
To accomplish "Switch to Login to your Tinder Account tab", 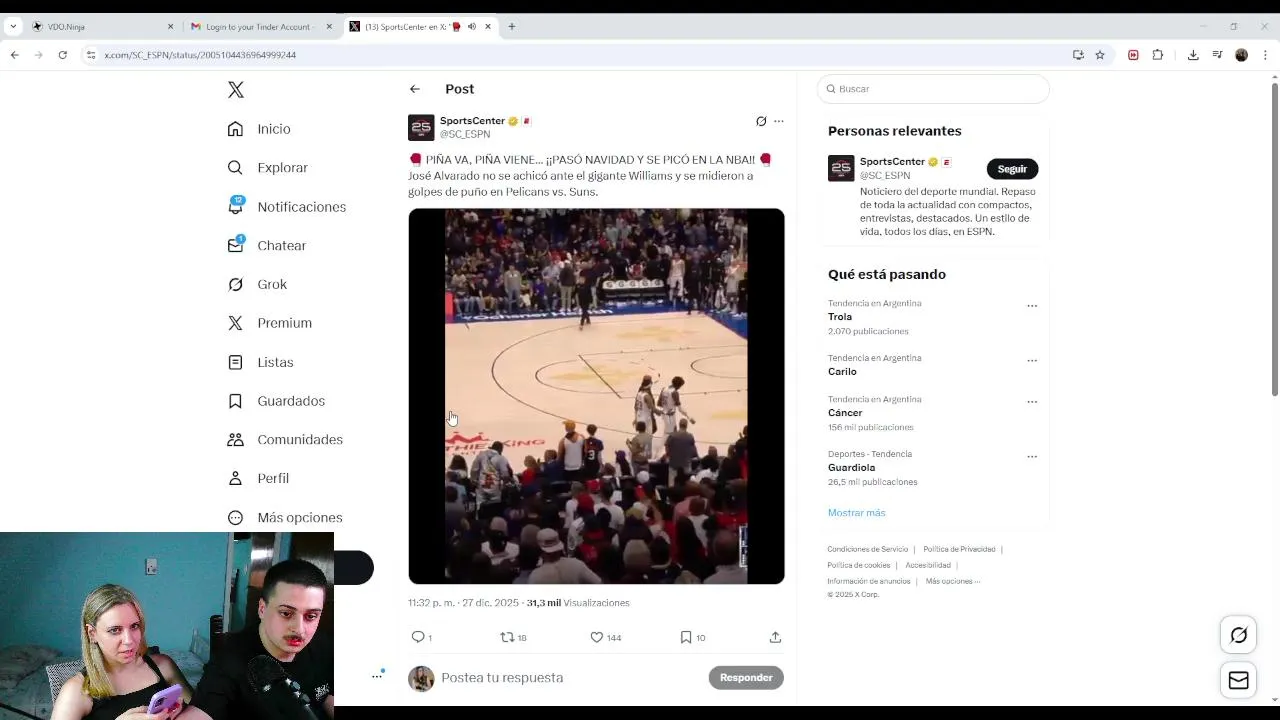I will [x=261, y=27].
